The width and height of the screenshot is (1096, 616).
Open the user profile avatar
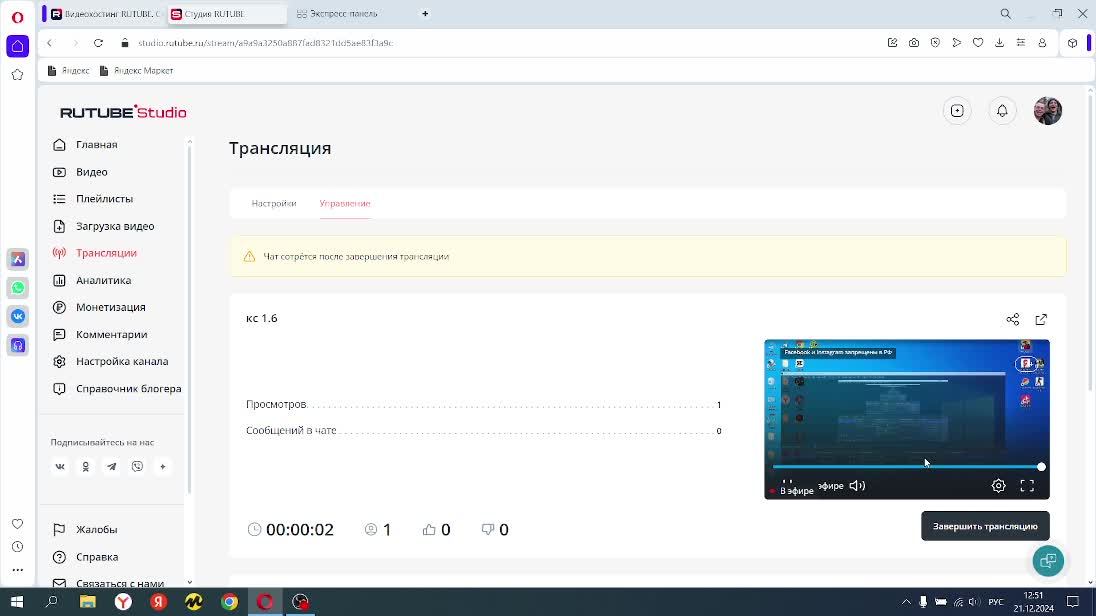1047,111
